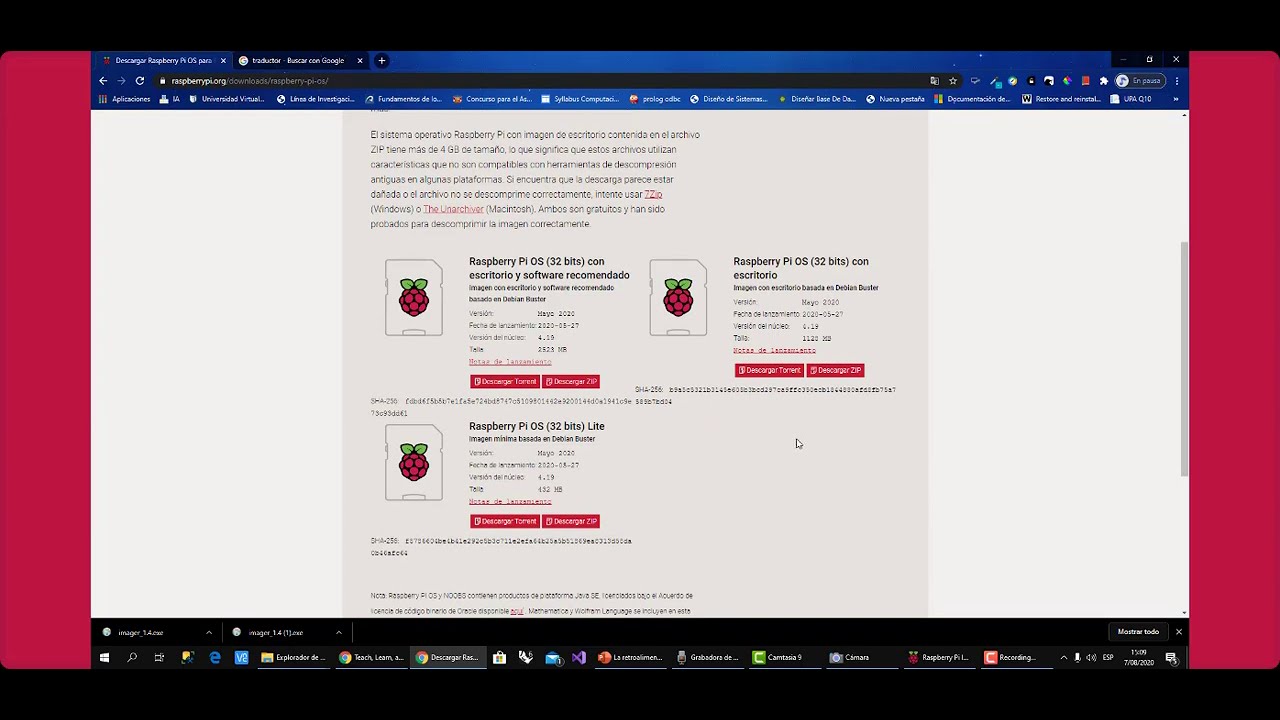
Task: Open the Cámara app on taskbar
Action: click(862, 658)
